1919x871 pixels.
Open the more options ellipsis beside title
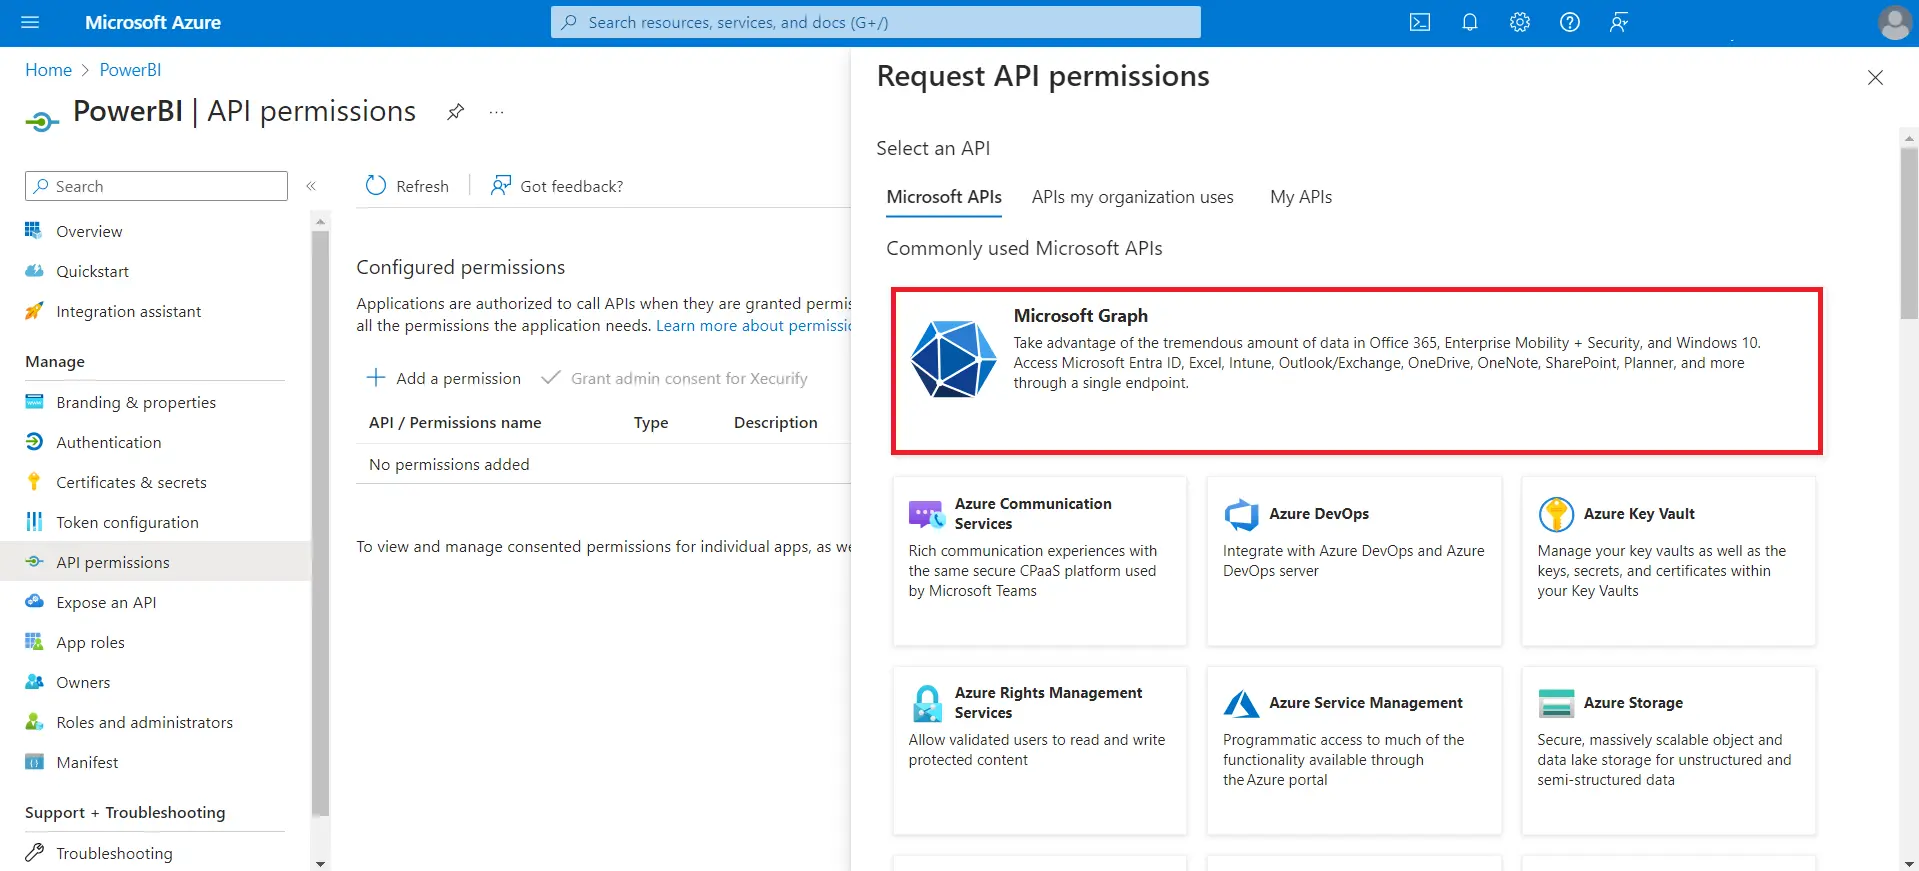pos(496,112)
